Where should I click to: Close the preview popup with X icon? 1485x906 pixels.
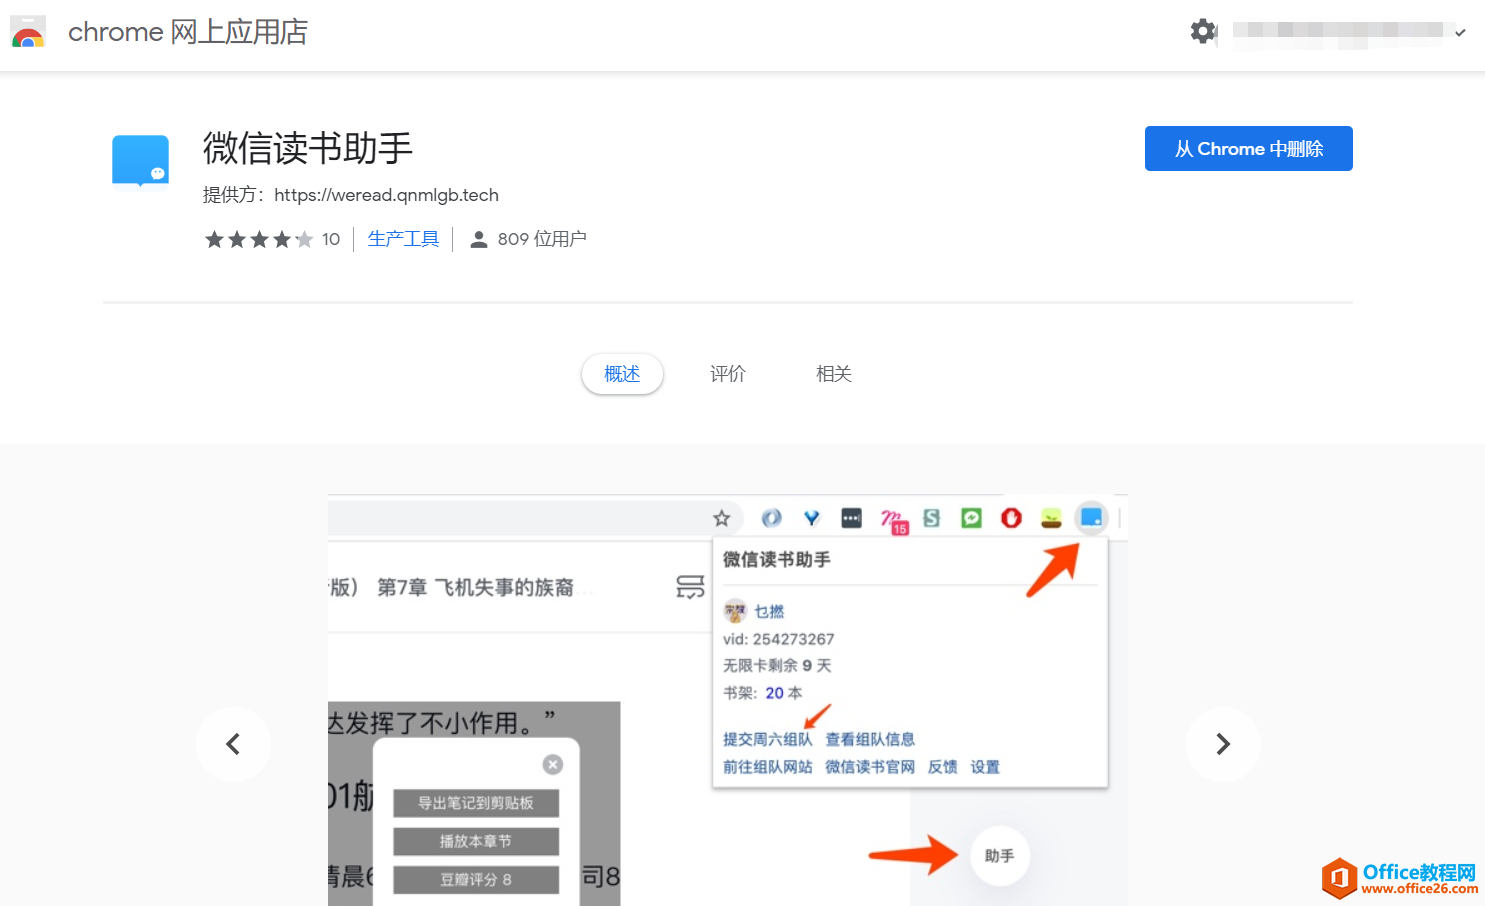coord(553,765)
